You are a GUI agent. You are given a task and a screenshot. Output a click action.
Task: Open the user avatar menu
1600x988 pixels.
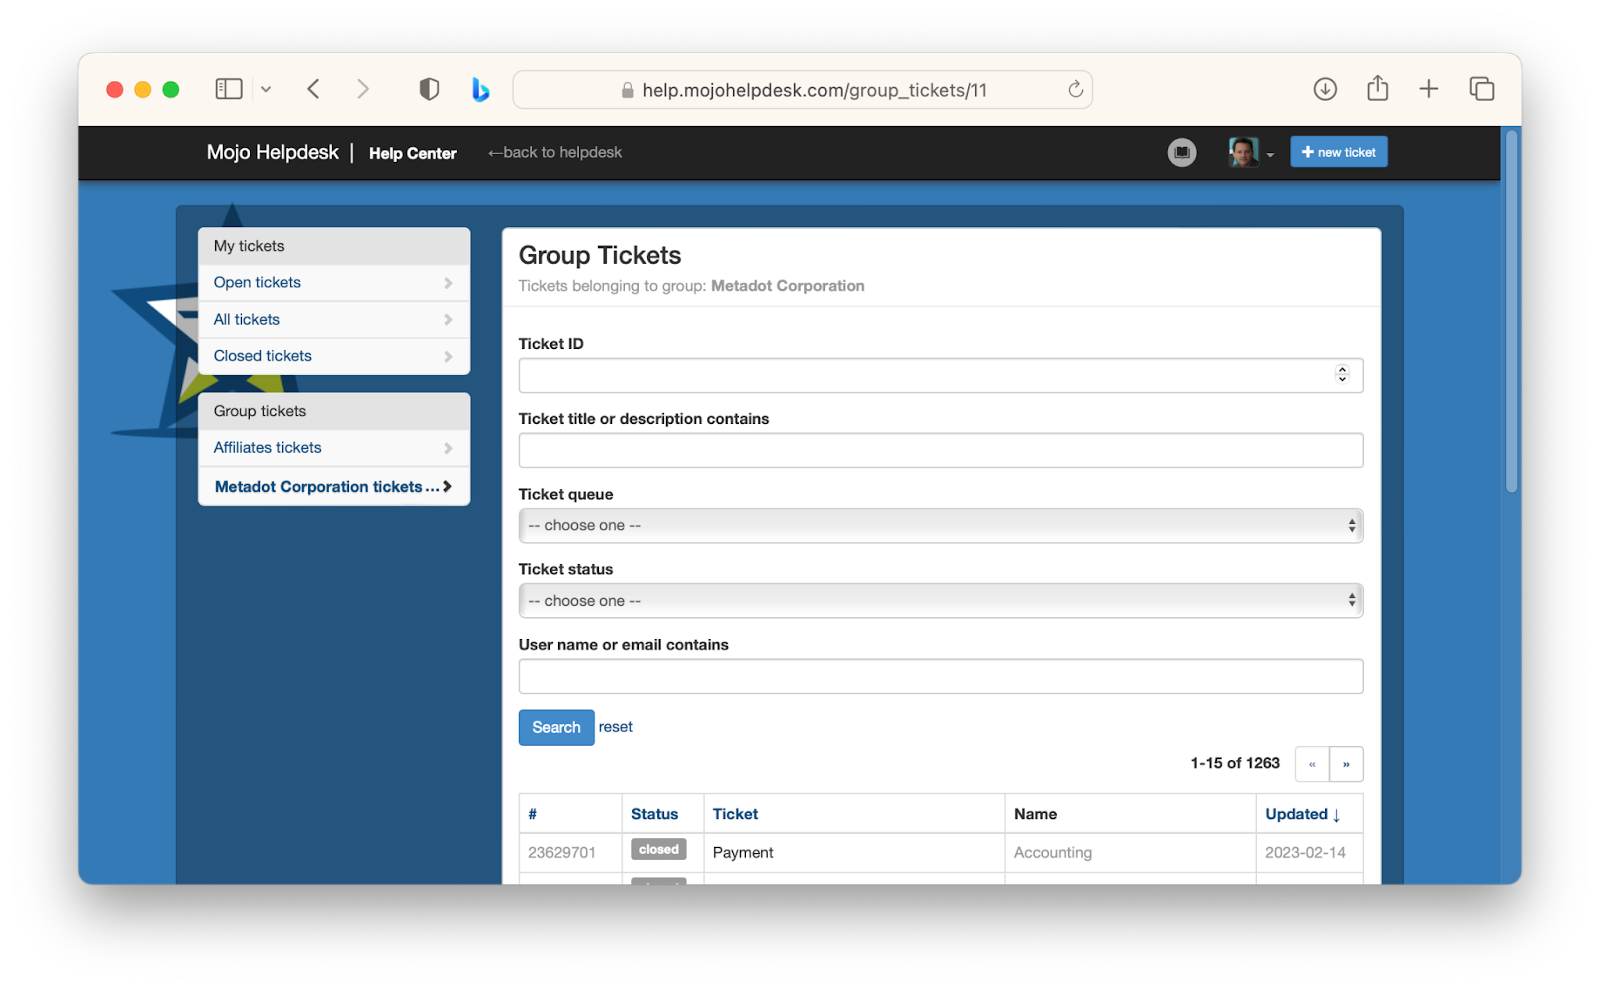1251,152
